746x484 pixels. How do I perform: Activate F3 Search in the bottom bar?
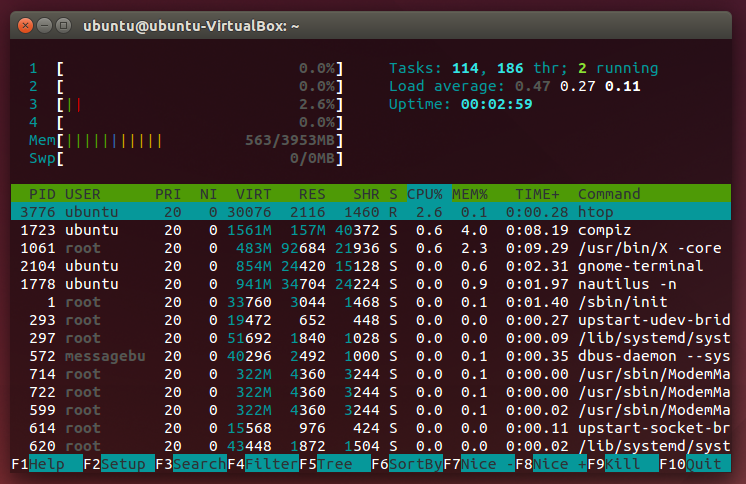click(191, 464)
